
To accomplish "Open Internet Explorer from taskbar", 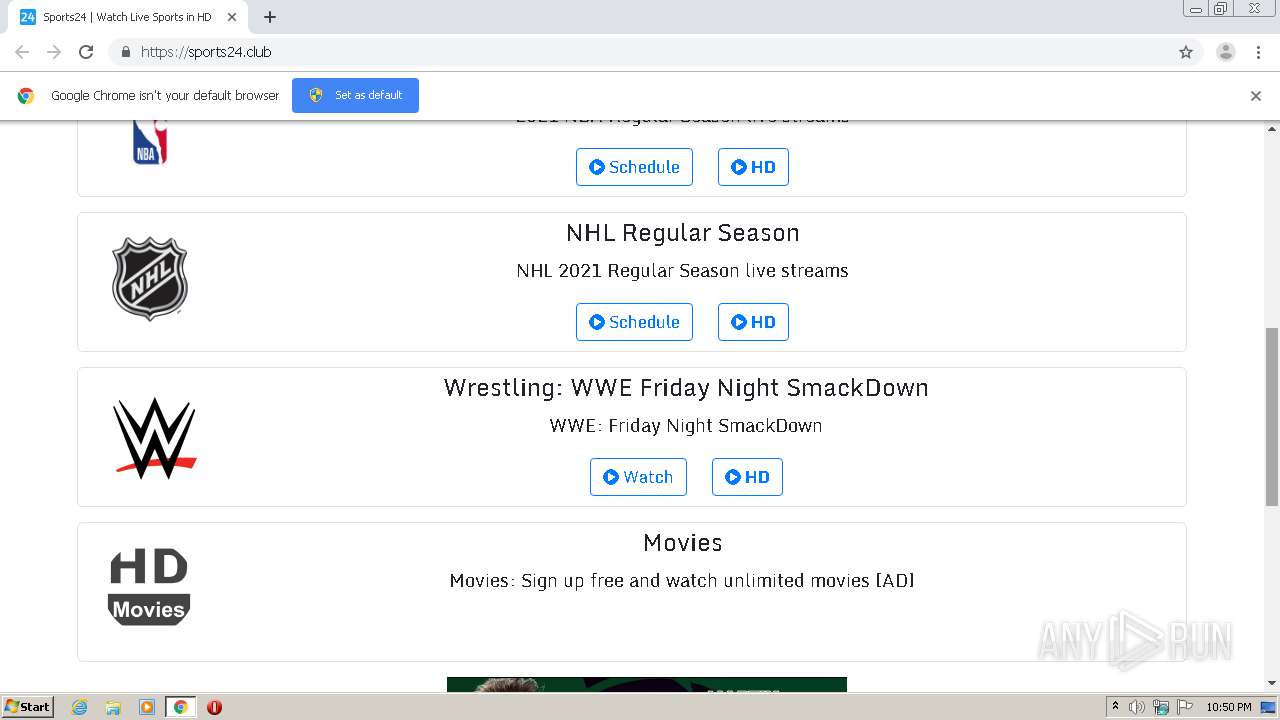I will [x=79, y=707].
